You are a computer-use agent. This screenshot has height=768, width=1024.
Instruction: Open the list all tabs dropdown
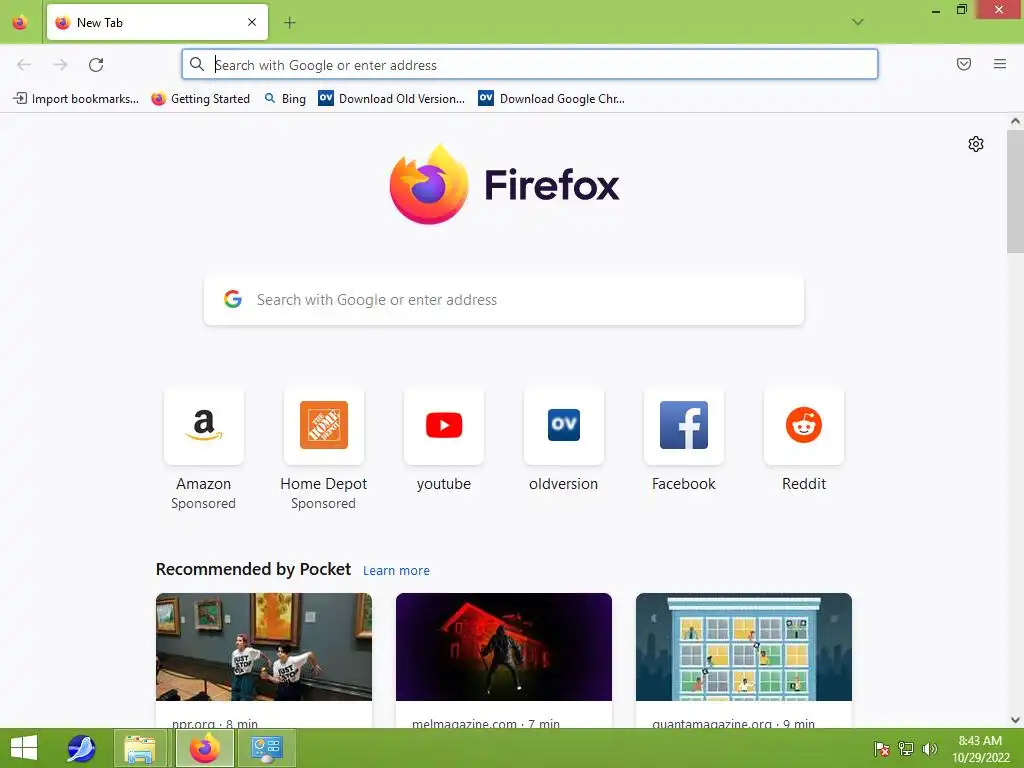click(857, 22)
